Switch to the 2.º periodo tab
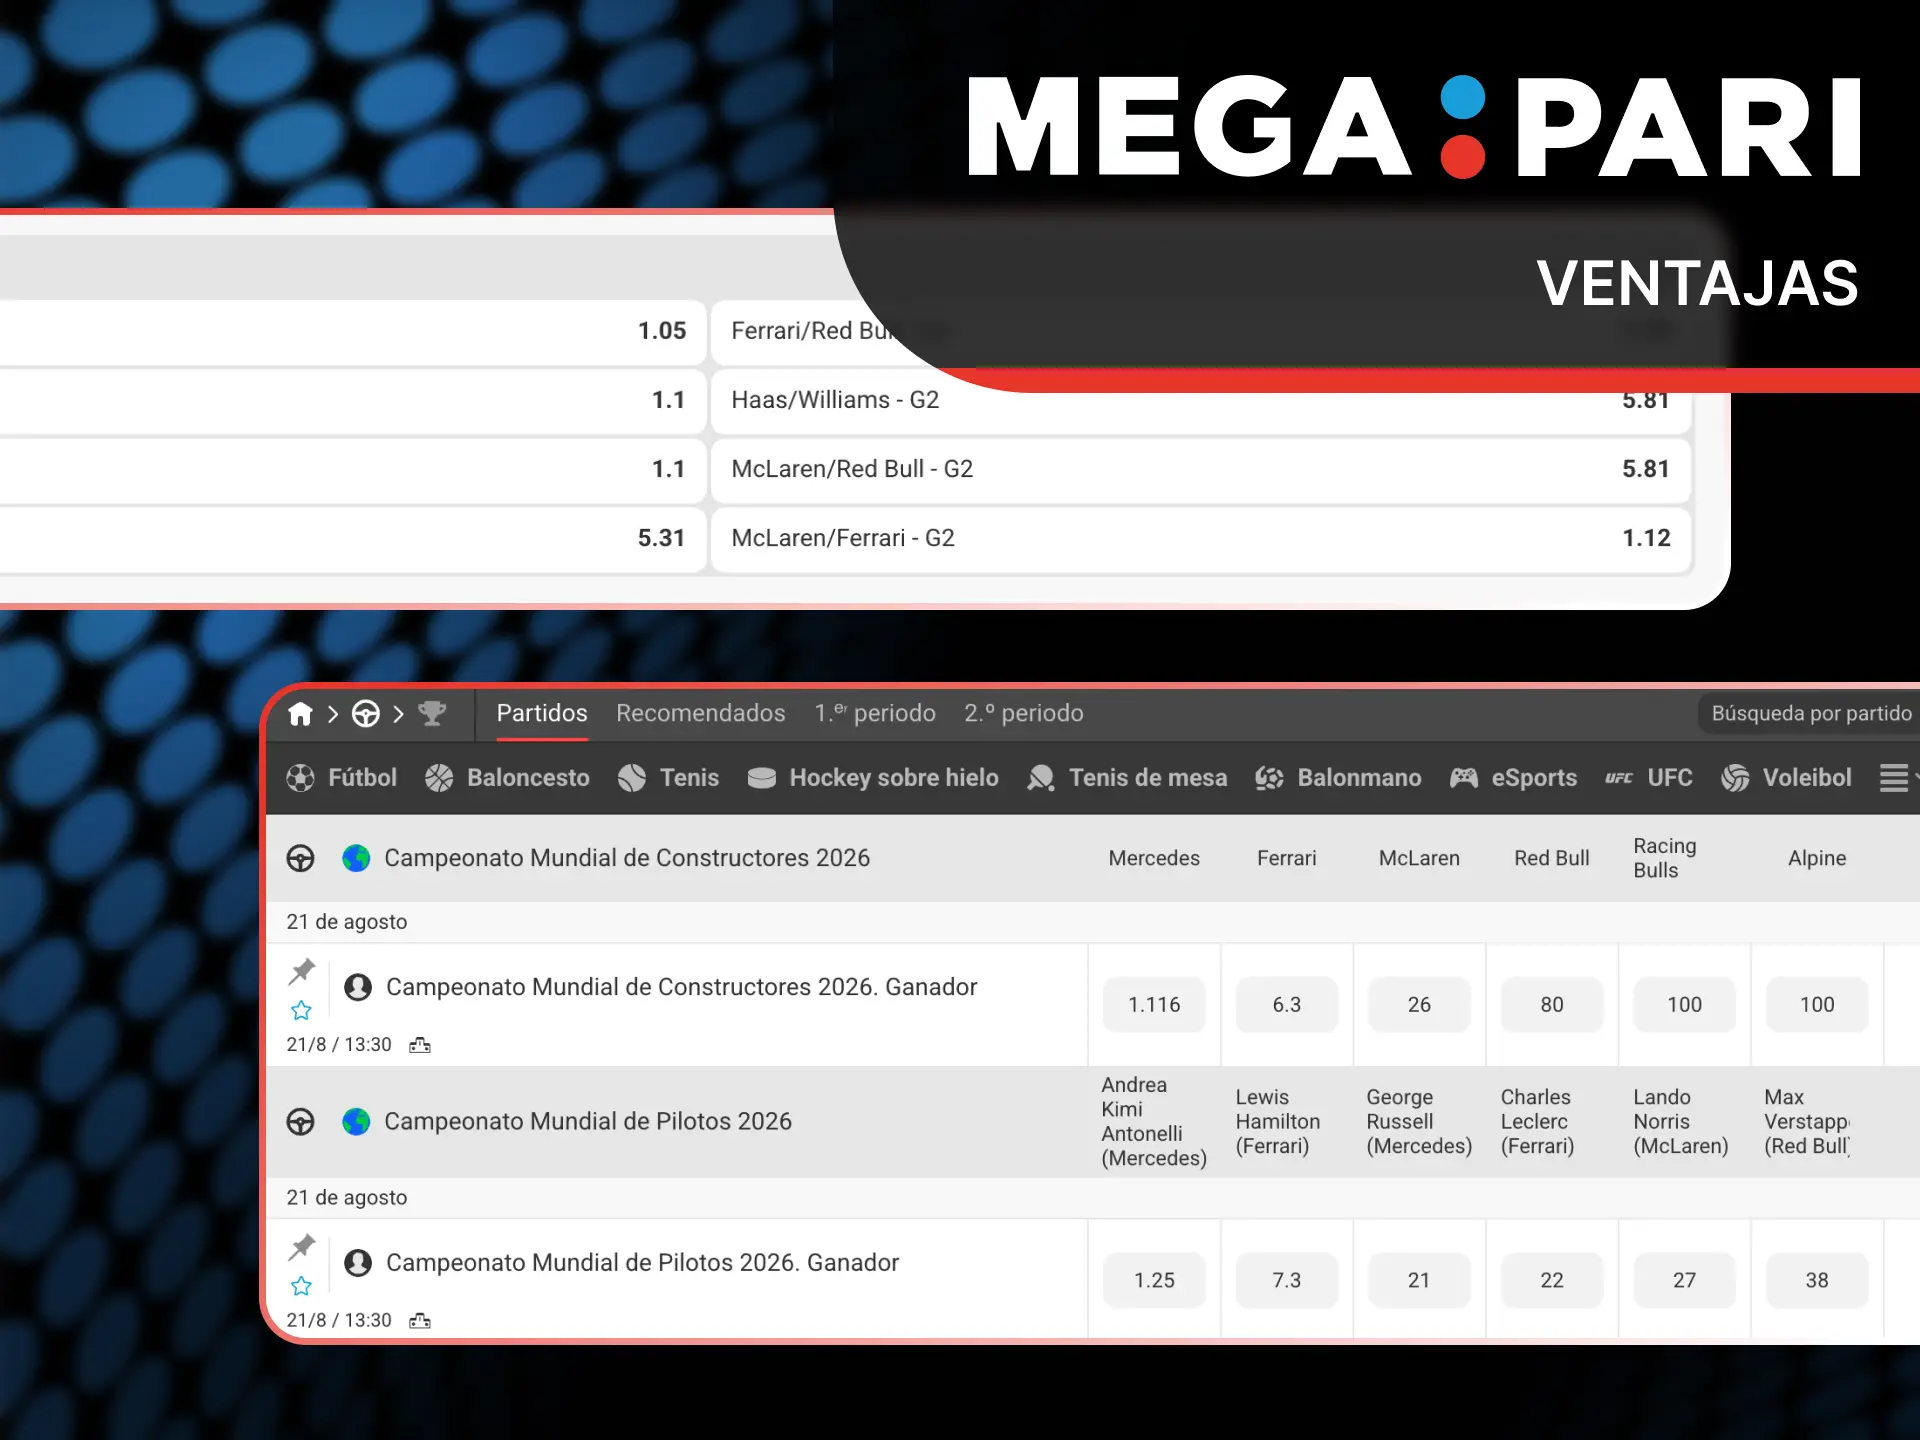Viewport: 1920px width, 1440px height. [x=1024, y=714]
